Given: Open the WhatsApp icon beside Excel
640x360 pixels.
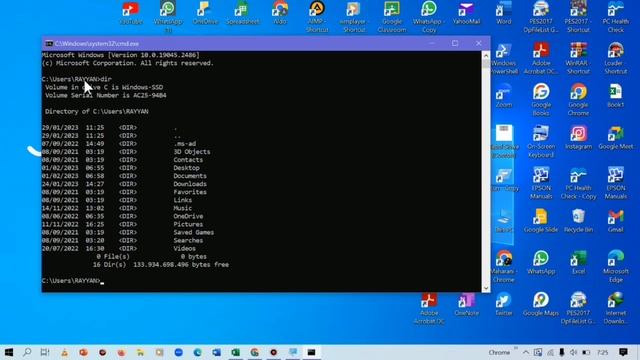Looking at the screenshot, I should 541,263.
